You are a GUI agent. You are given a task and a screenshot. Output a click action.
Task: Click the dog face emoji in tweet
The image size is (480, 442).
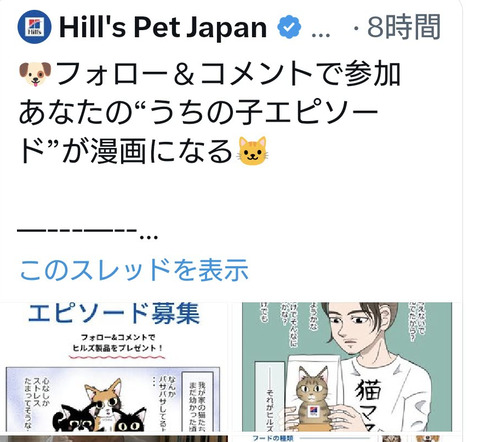(35, 74)
